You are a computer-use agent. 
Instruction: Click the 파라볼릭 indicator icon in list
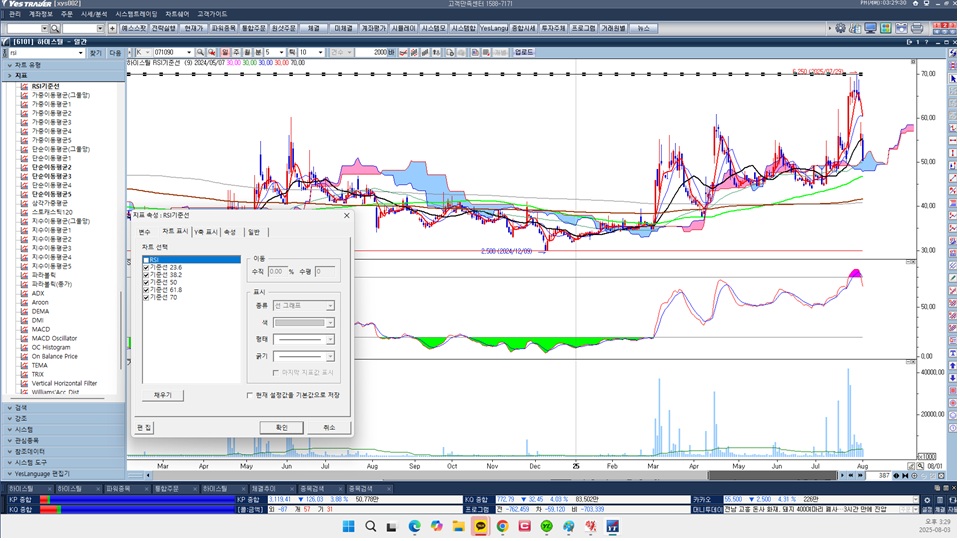tap(24, 275)
